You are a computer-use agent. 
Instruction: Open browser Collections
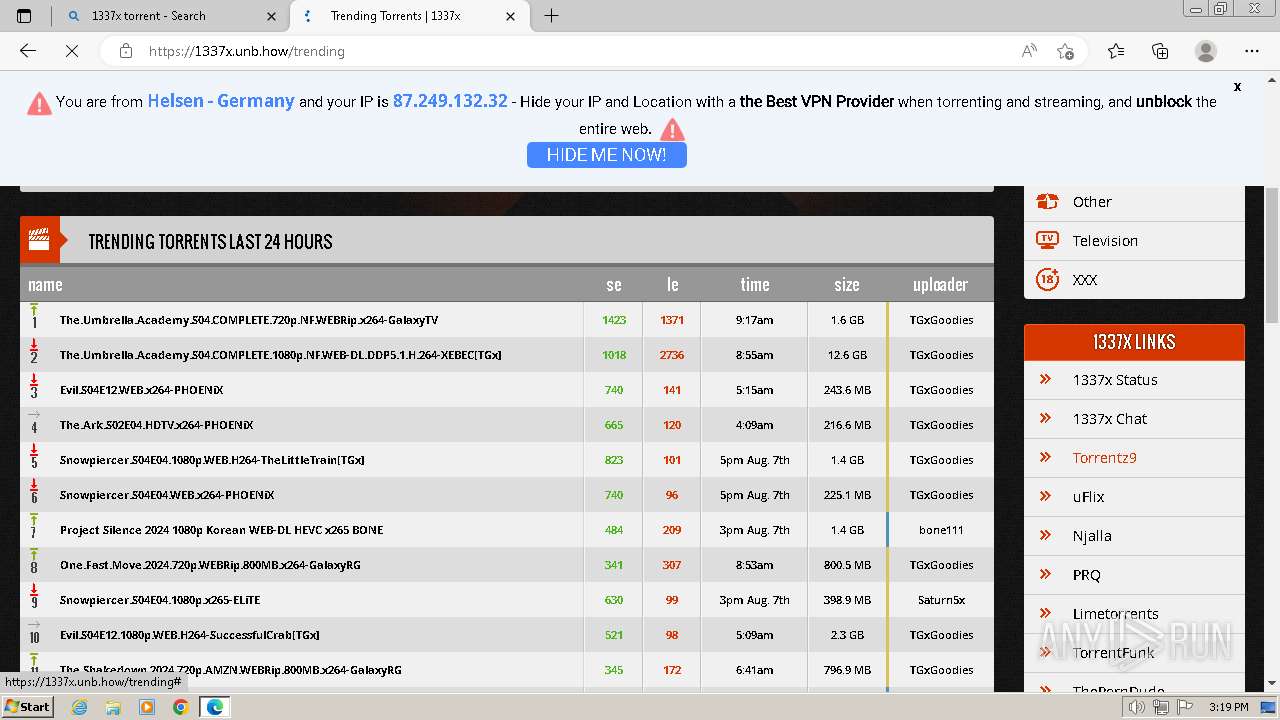pyautogui.click(x=1160, y=51)
